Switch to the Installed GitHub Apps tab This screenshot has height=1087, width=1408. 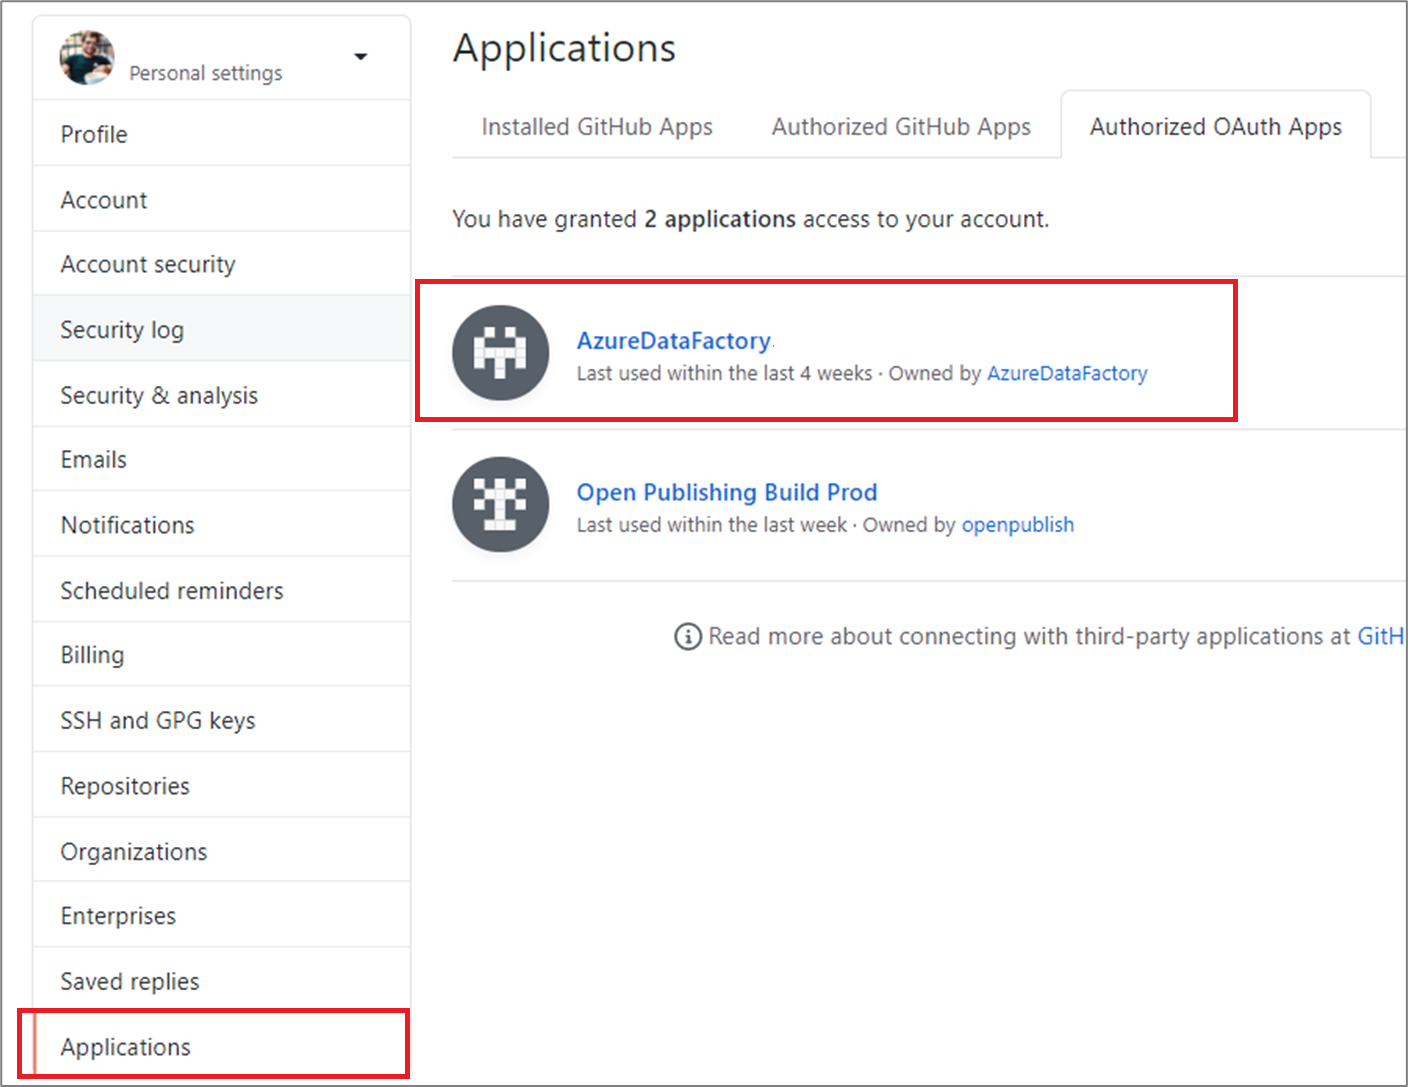click(x=596, y=126)
